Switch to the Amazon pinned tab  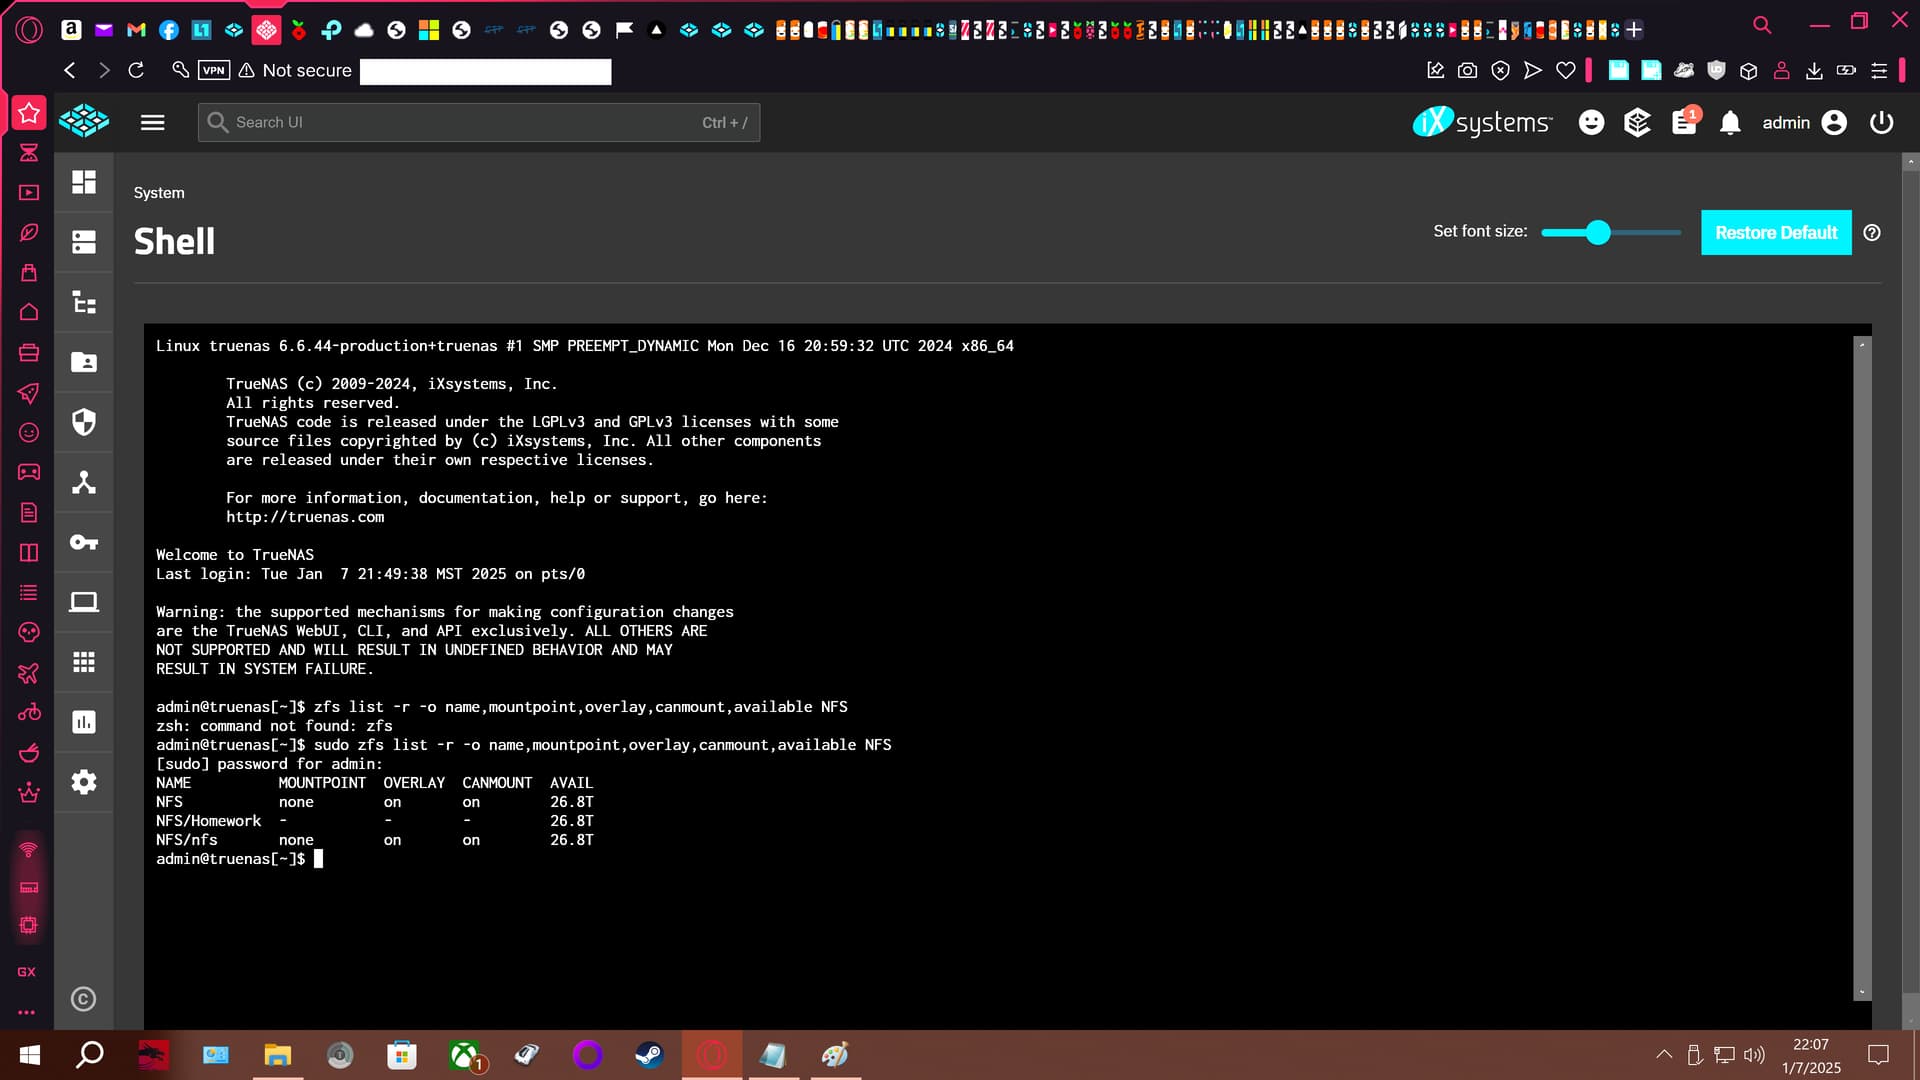click(x=71, y=30)
